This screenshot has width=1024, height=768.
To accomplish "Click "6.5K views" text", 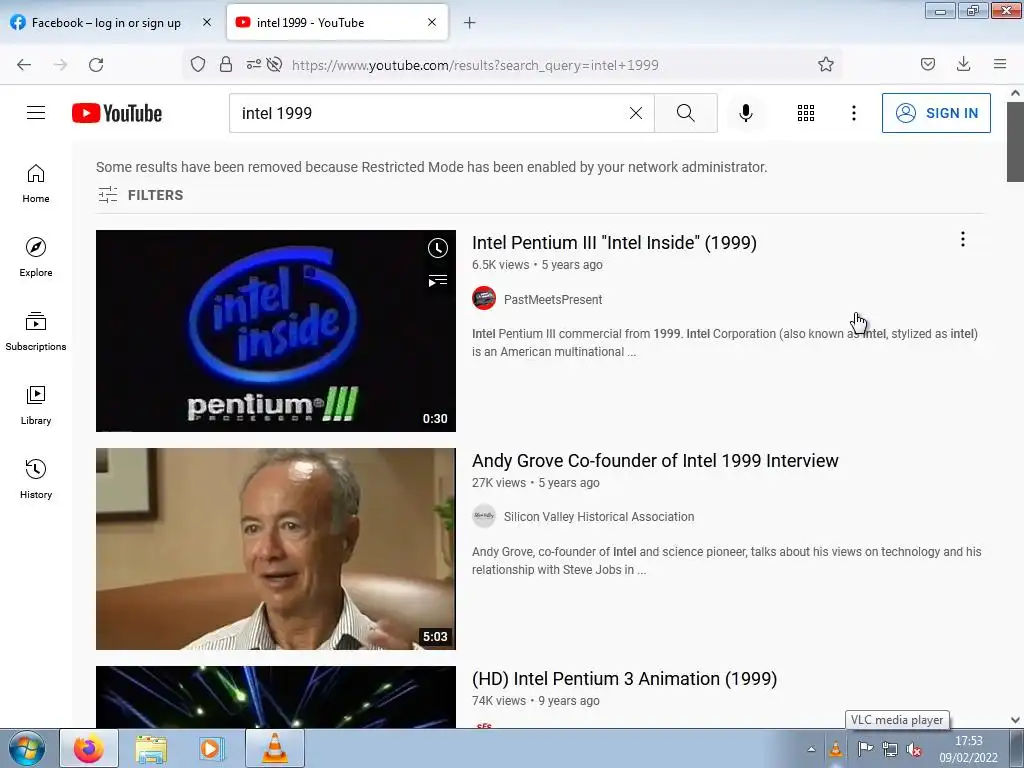I will pyautogui.click(x=500, y=265).
